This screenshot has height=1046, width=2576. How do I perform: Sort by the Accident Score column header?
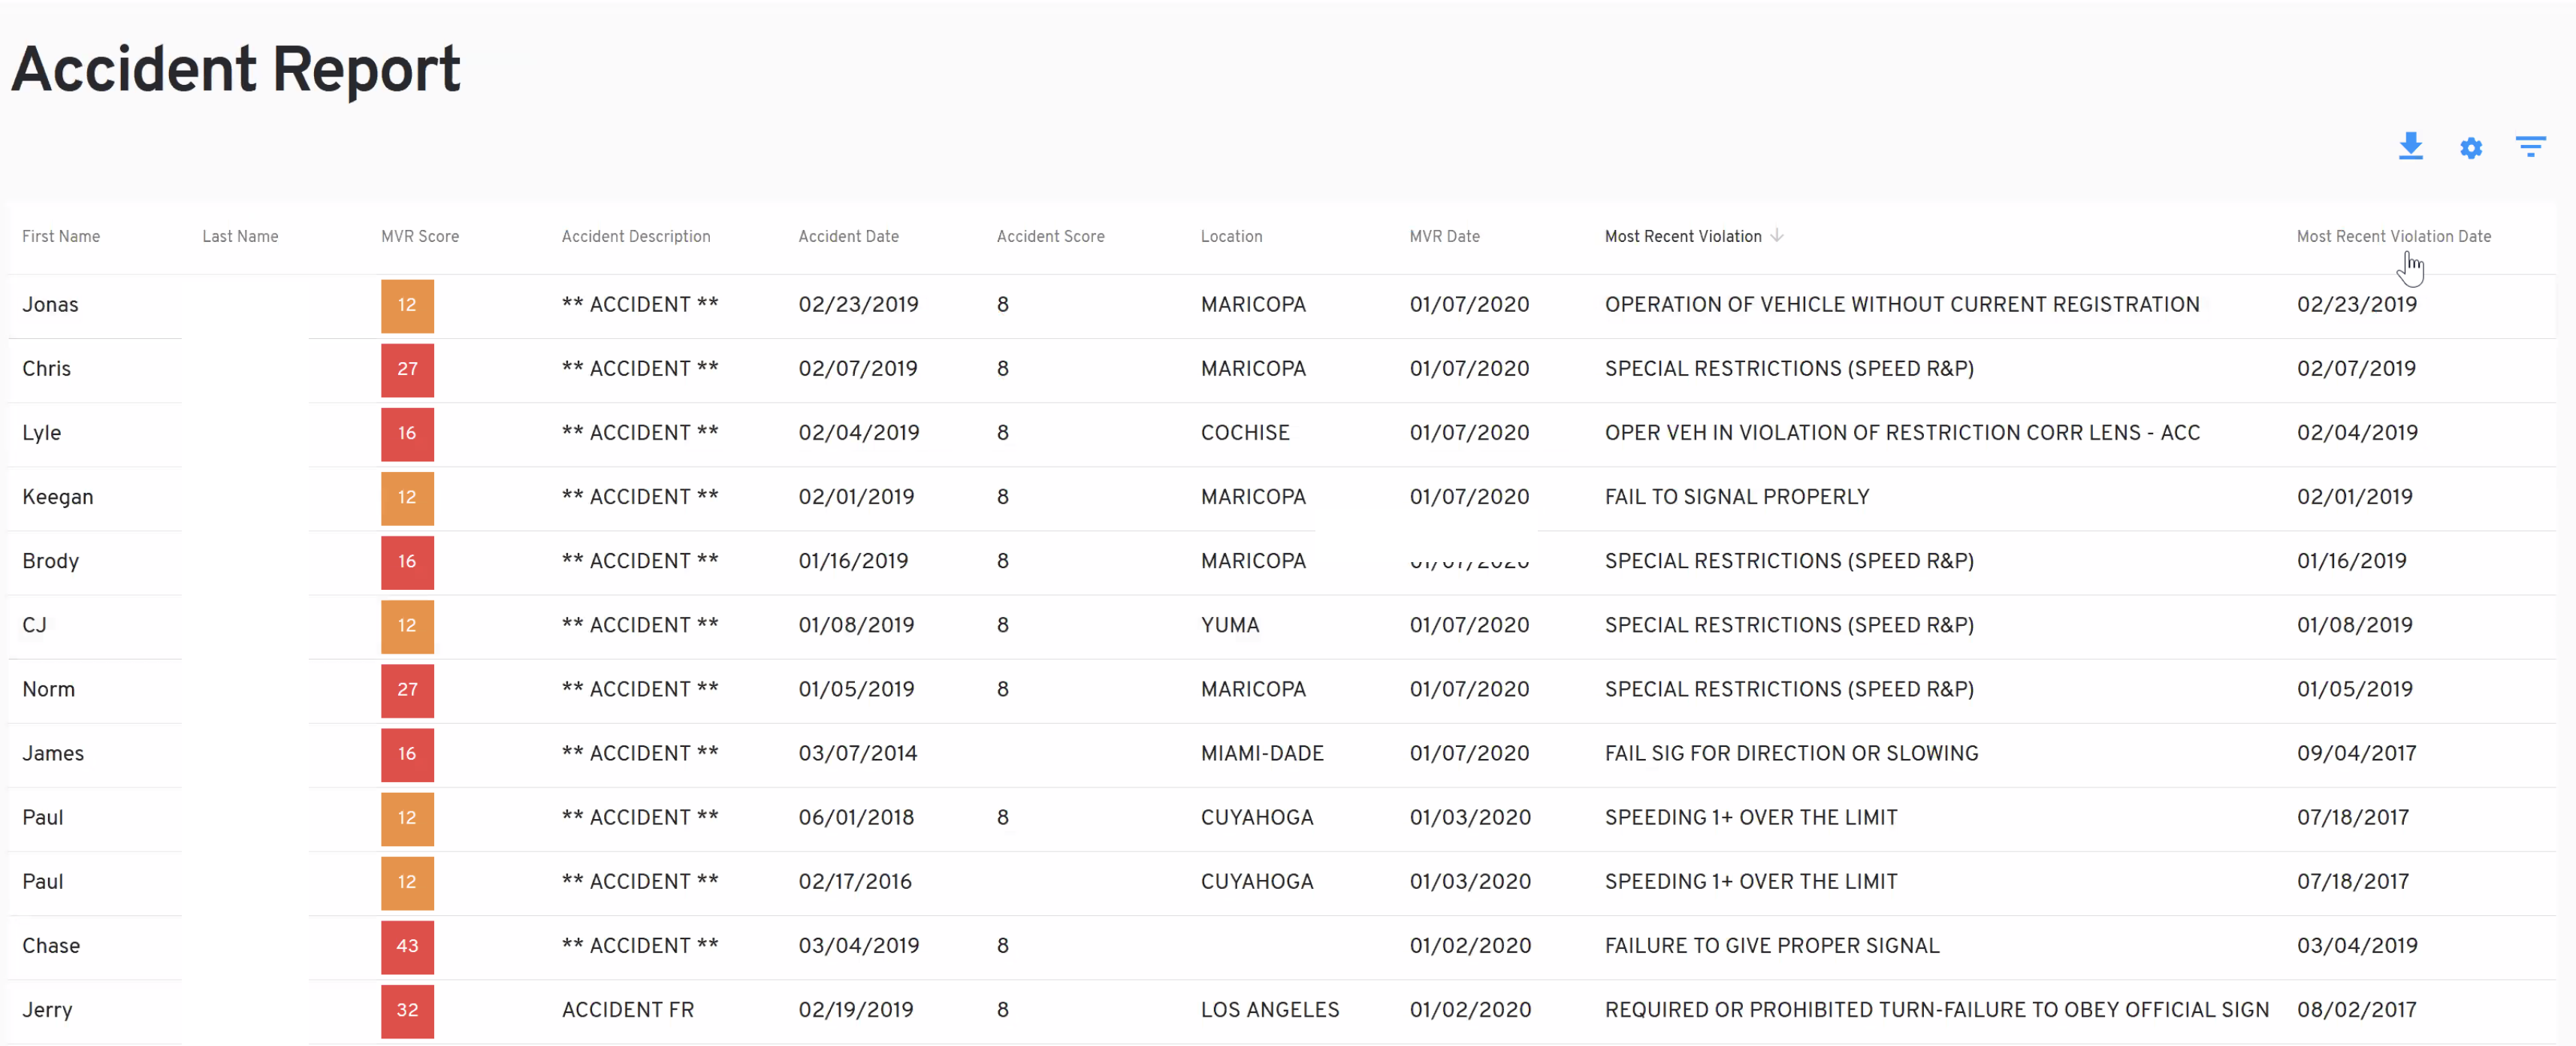[x=1050, y=236]
